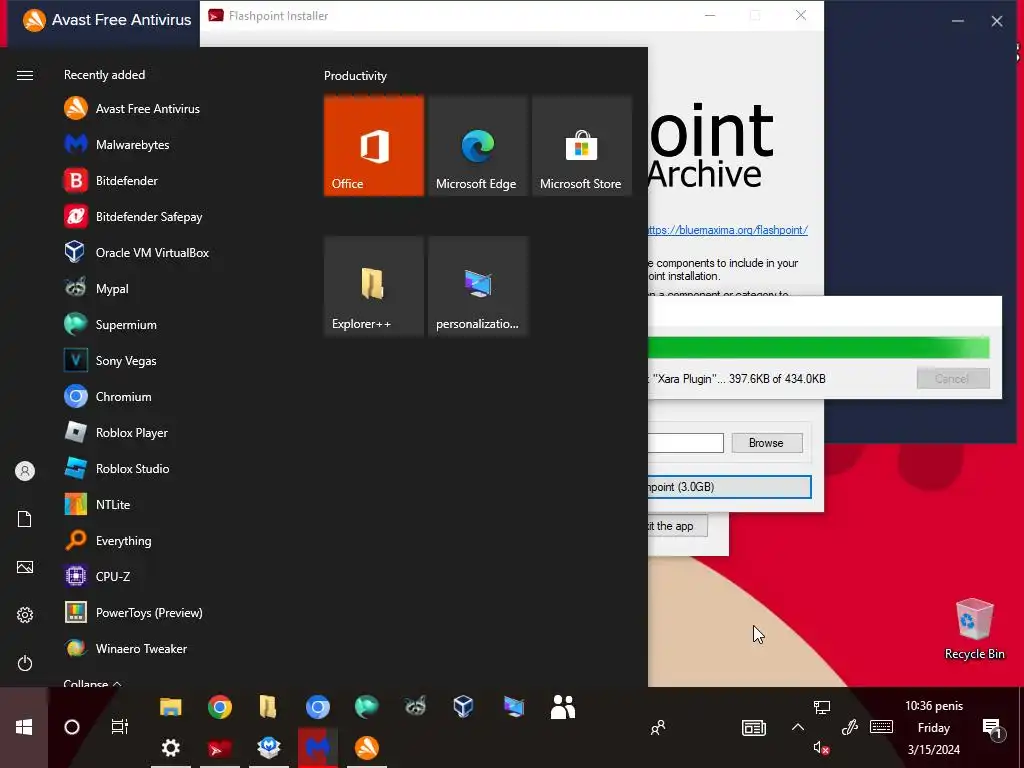Image resolution: width=1024 pixels, height=768 pixels.
Task: Open Supermium from the taskbar
Action: tap(366, 707)
